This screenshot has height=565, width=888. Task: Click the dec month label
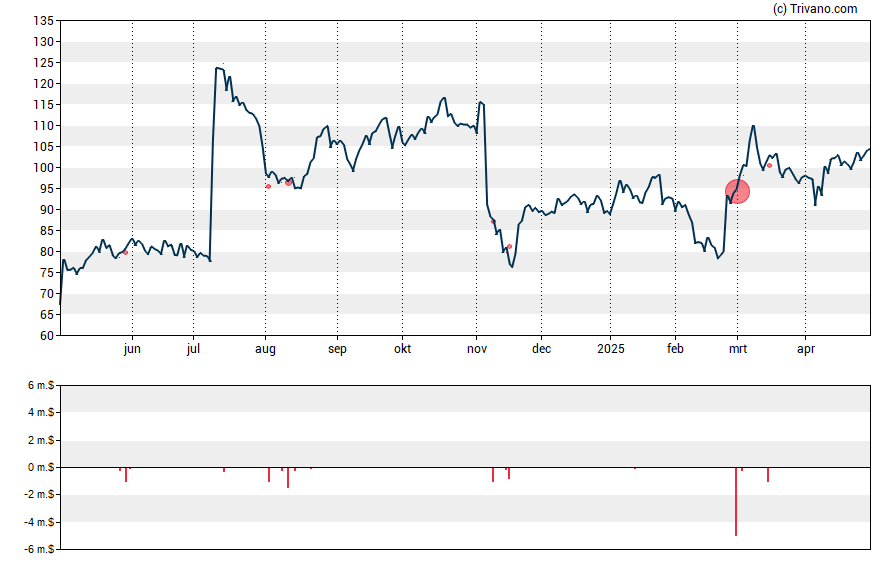pos(541,349)
